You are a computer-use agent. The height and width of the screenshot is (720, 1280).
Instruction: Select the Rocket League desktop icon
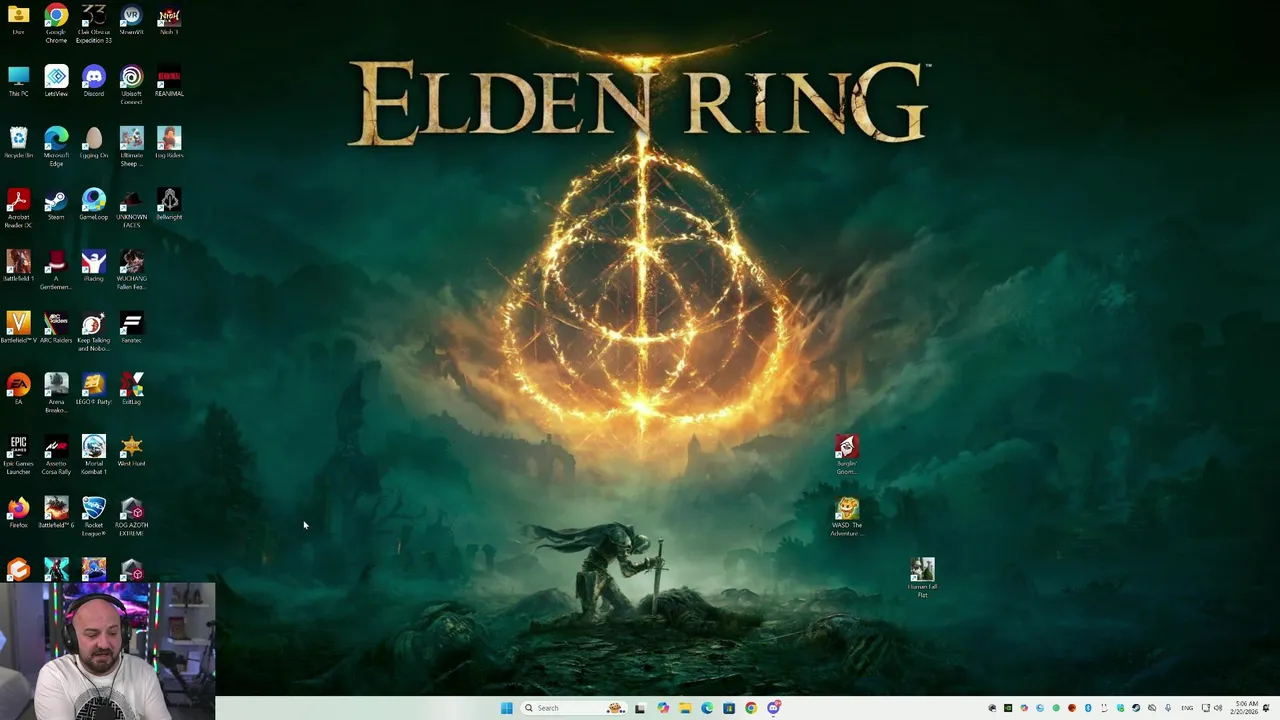pos(93,517)
